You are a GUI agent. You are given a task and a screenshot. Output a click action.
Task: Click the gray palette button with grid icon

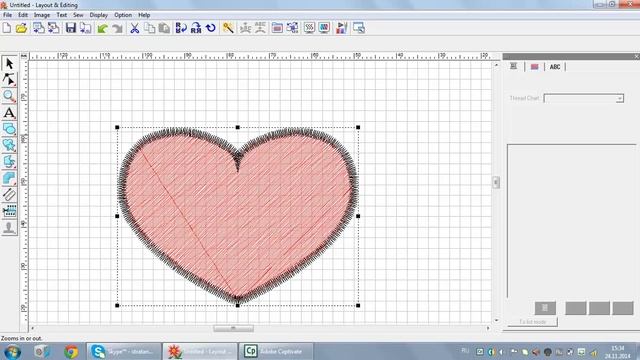tap(545, 308)
